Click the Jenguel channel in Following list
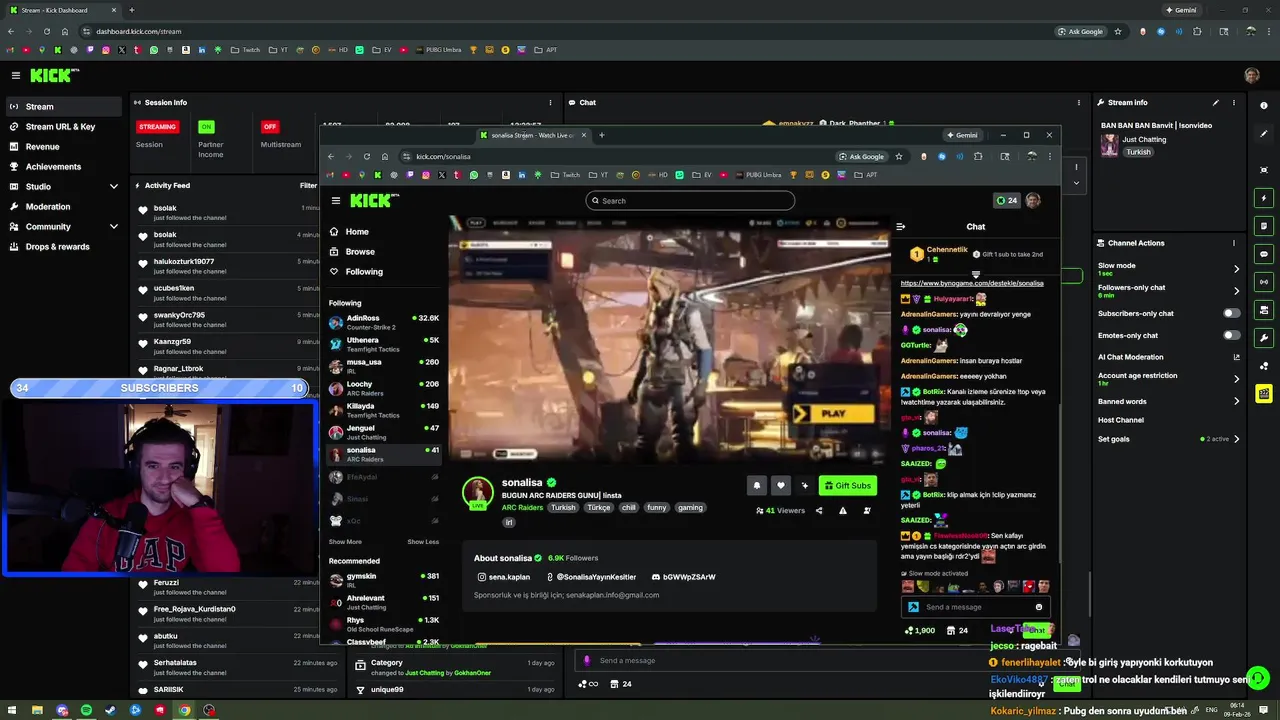The width and height of the screenshot is (1280, 720). [384, 432]
